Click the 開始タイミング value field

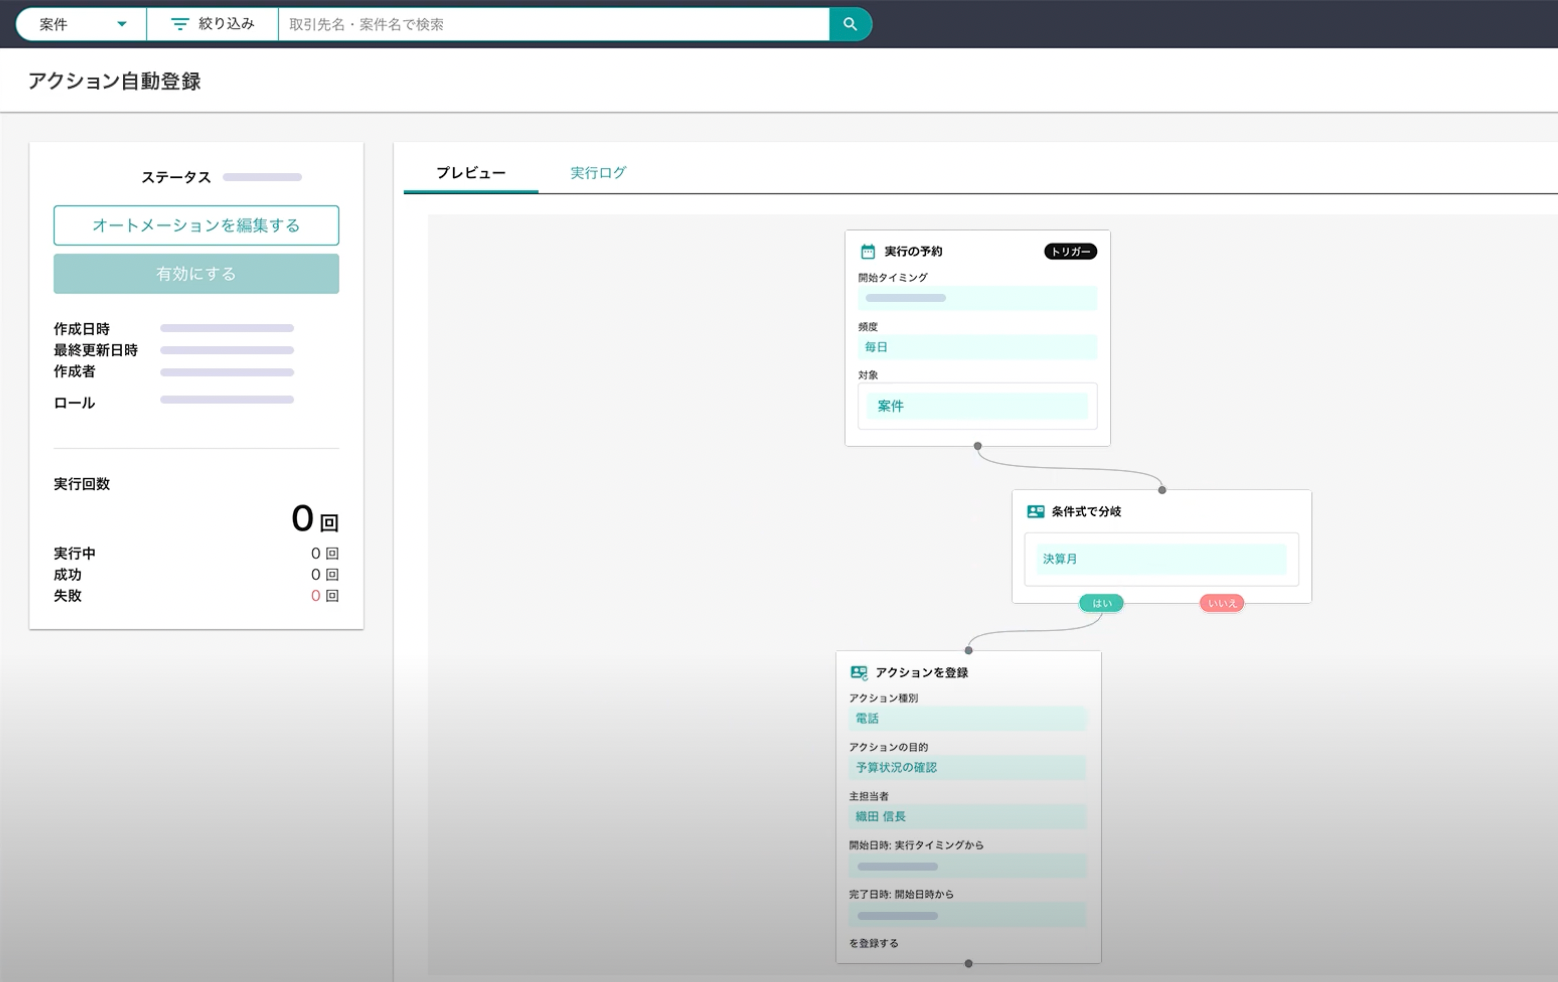pos(977,298)
